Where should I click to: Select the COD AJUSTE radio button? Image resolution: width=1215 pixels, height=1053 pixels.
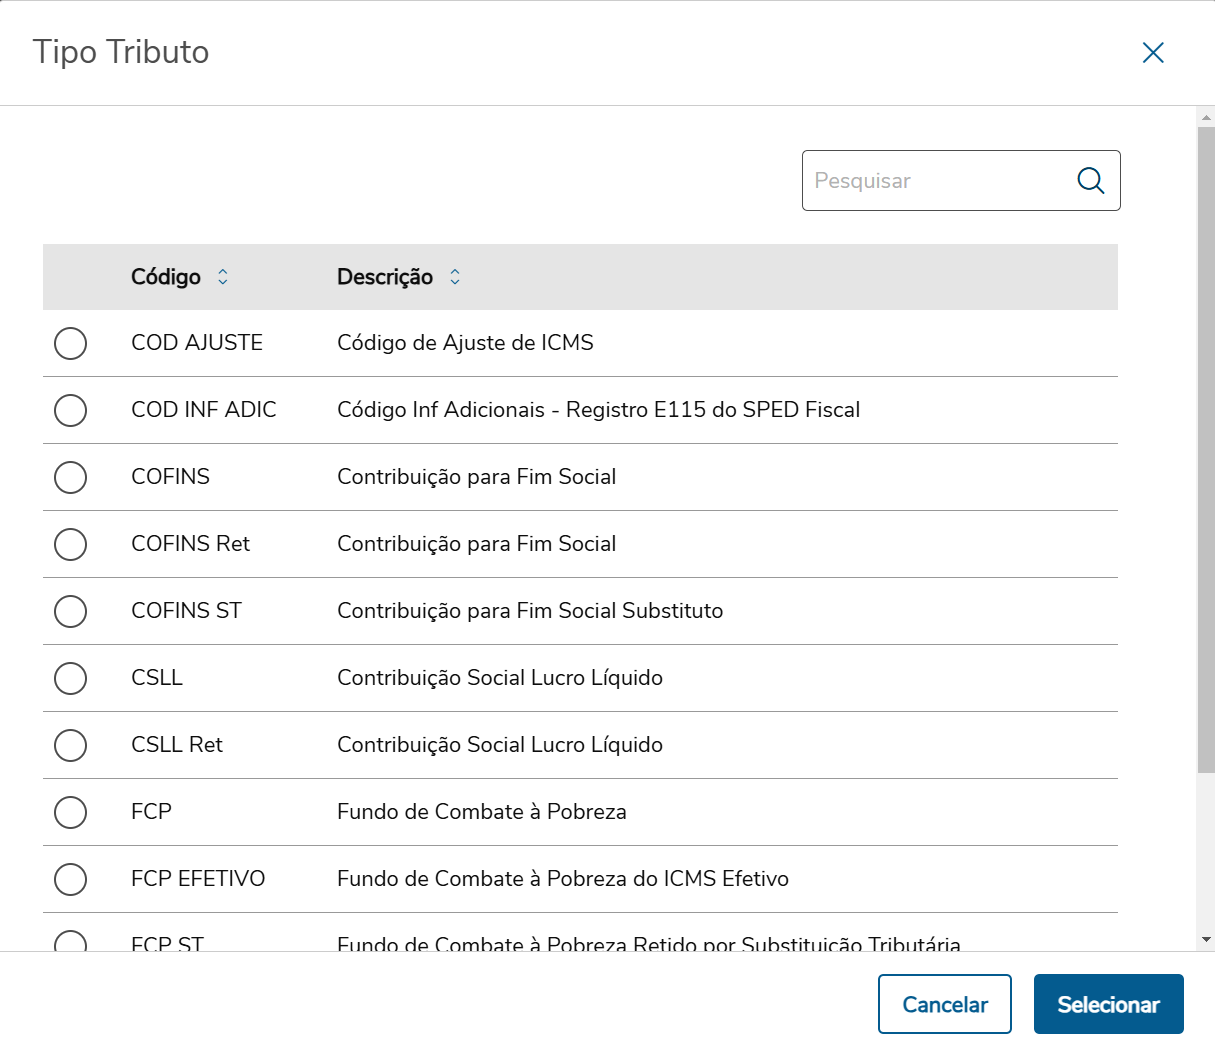pos(70,343)
